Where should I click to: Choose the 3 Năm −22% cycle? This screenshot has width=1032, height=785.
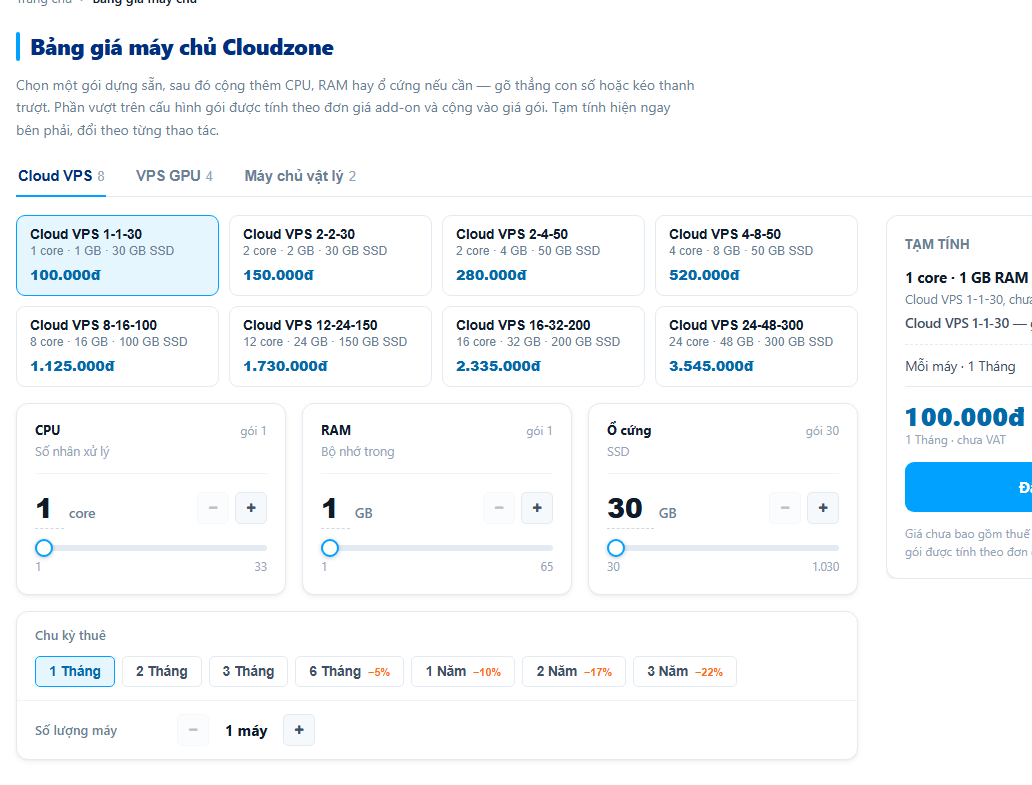point(685,671)
